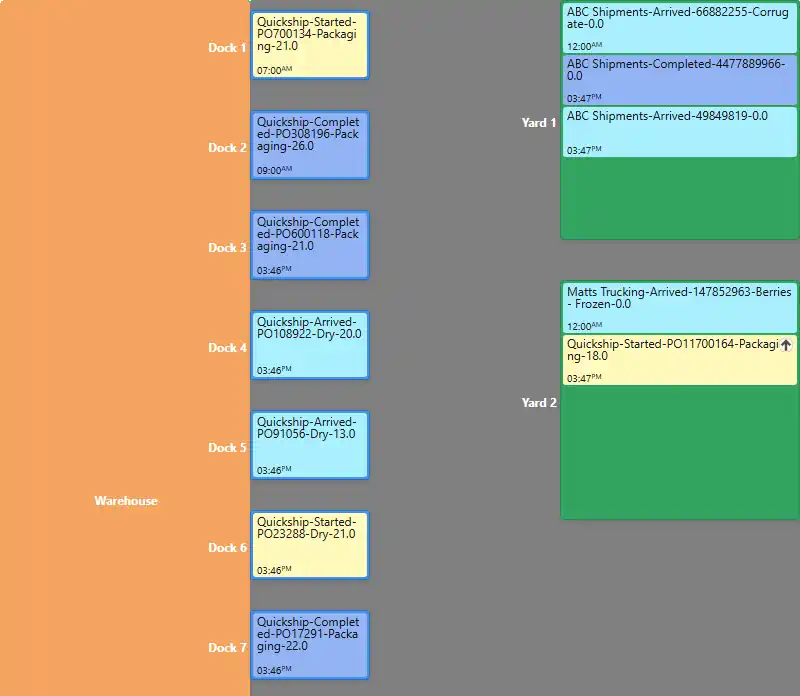This screenshot has height=696, width=800.
Task: Click the empty green area in Yard 1
Action: tap(678, 198)
